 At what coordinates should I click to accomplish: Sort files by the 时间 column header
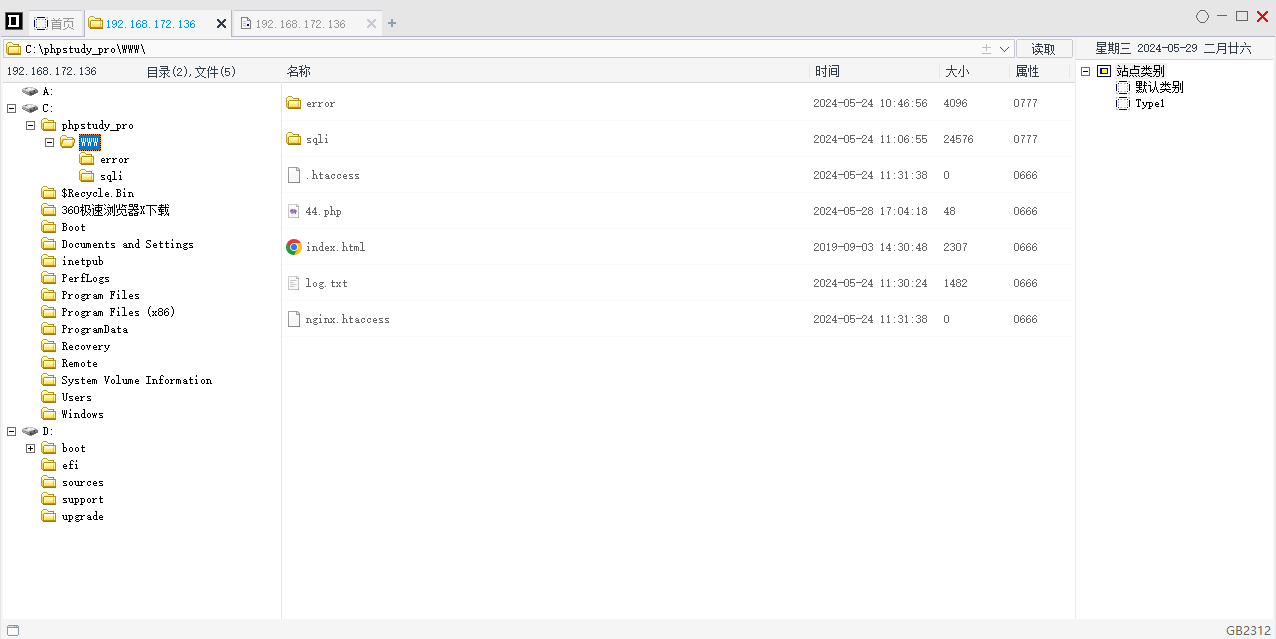click(827, 71)
